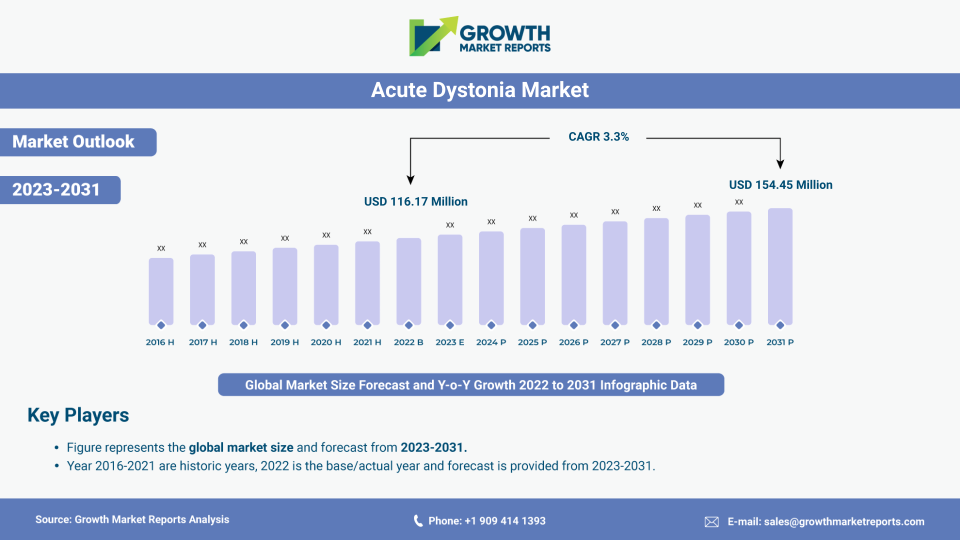Select the Market Outlook label
Viewport: 960px width, 540px height.
pos(74,142)
